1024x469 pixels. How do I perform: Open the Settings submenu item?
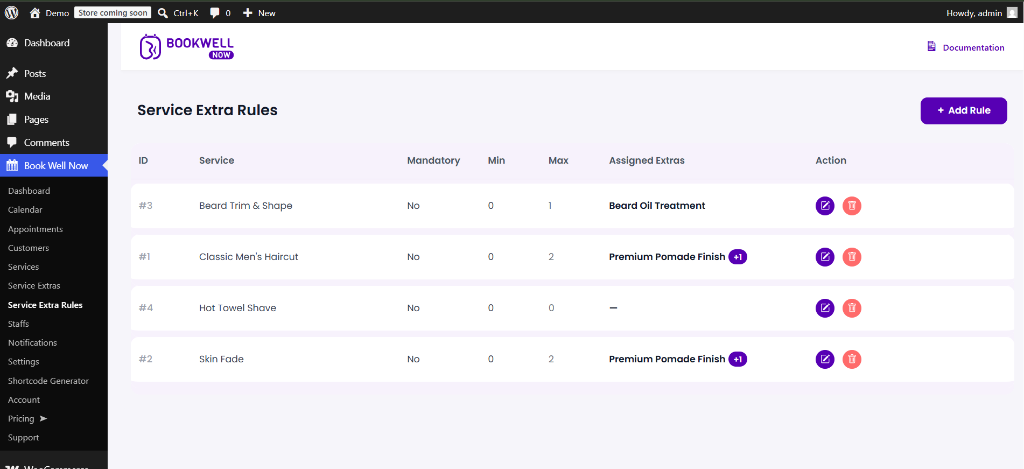(x=24, y=361)
